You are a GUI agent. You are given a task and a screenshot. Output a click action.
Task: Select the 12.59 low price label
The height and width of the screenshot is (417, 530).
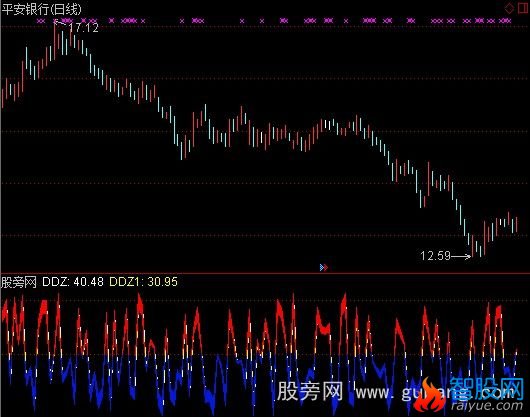coord(435,255)
